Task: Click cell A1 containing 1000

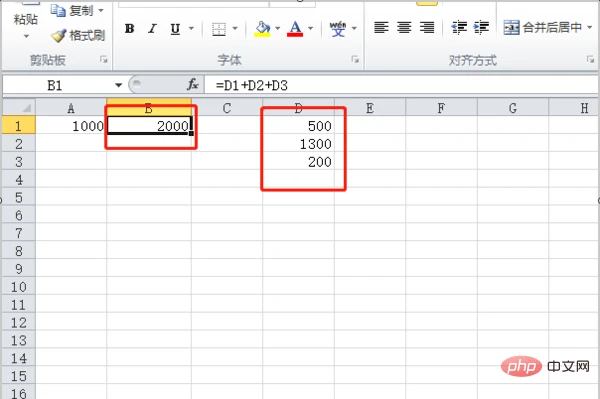Action: 71,125
